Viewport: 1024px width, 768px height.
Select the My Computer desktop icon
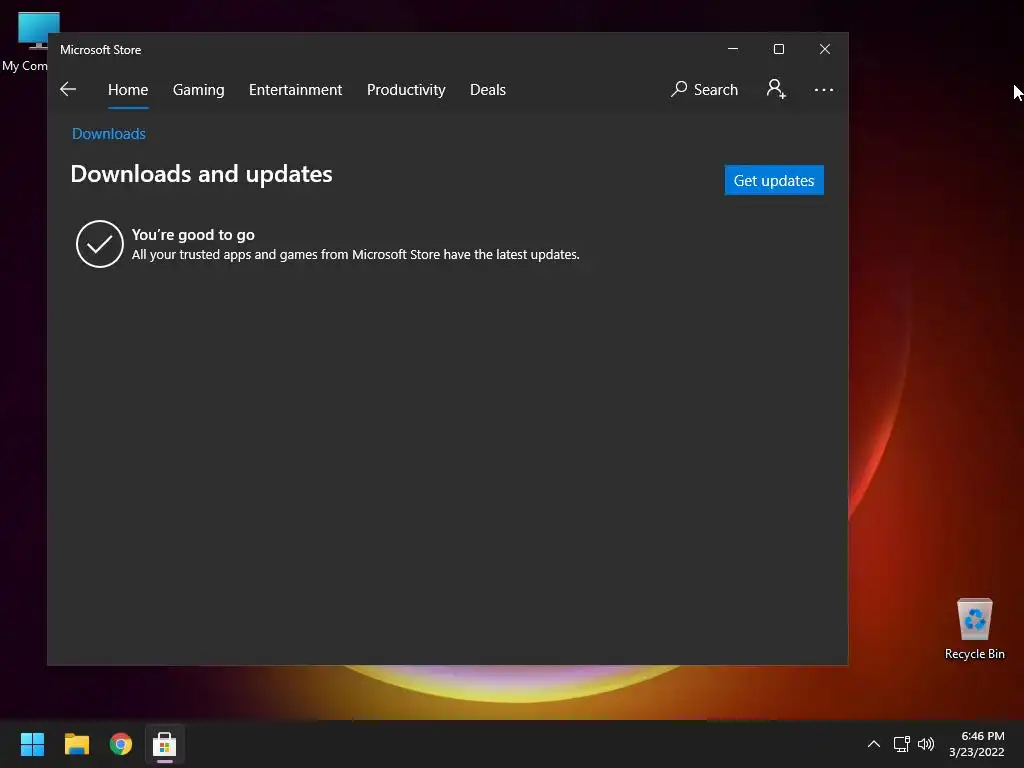[25, 42]
